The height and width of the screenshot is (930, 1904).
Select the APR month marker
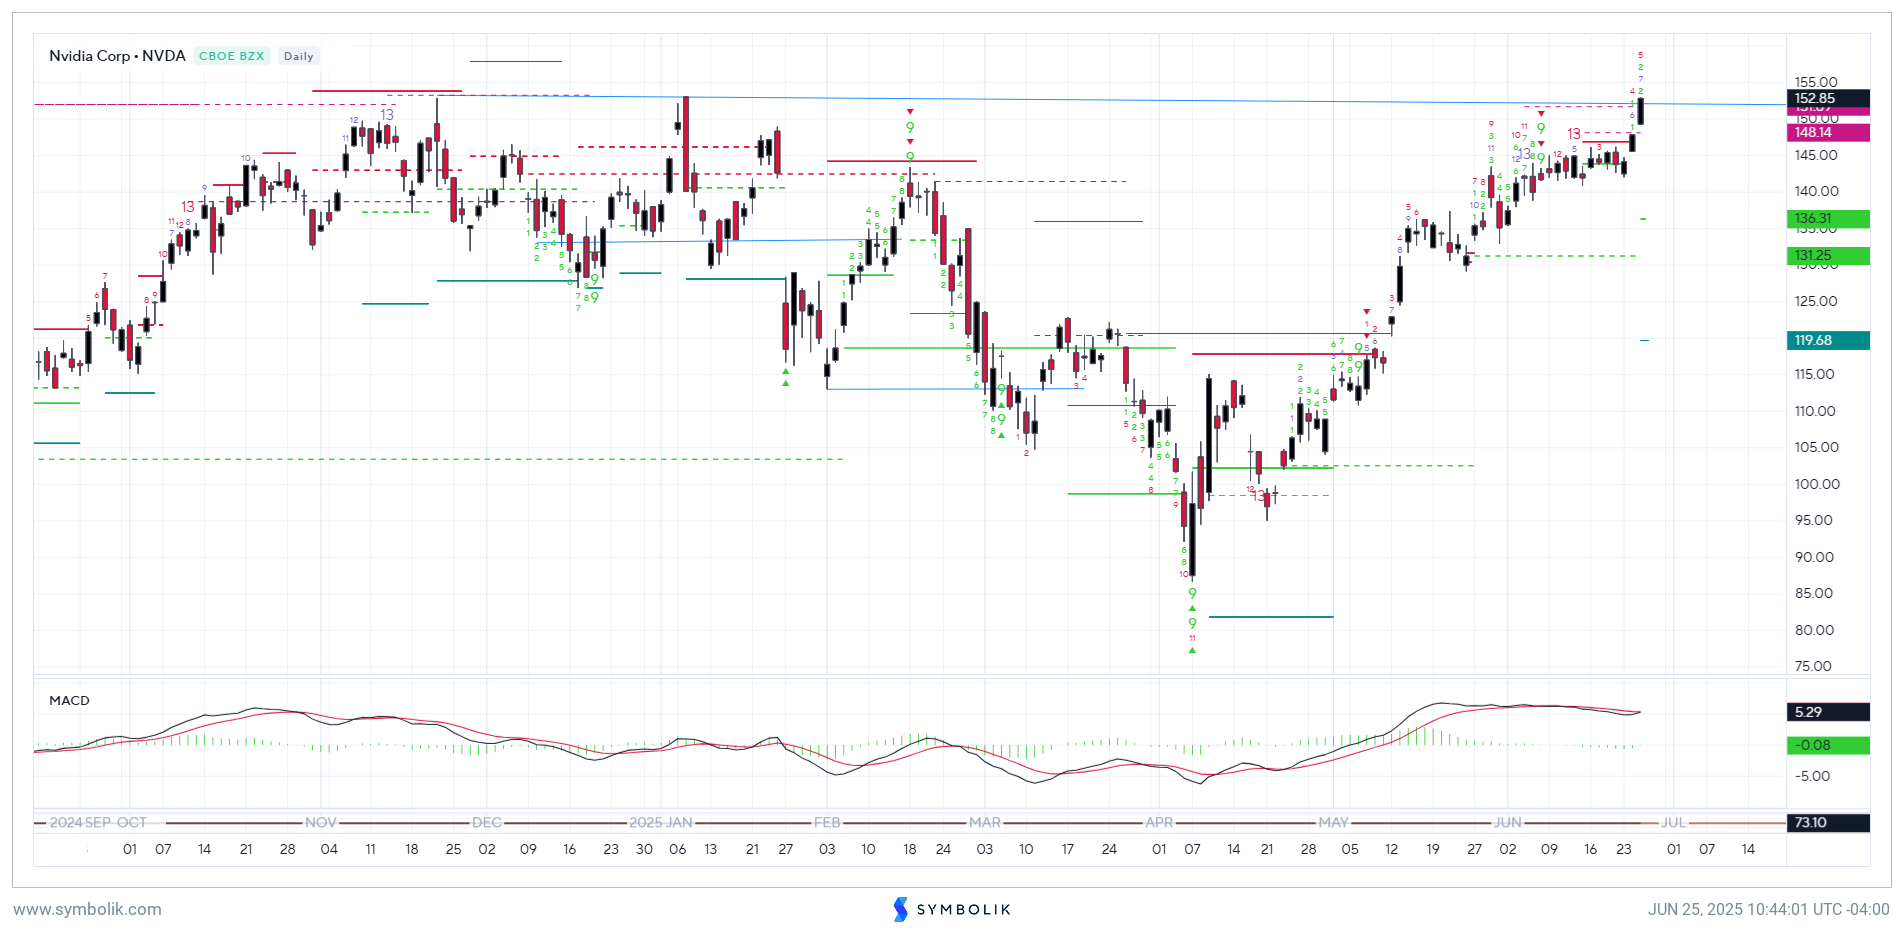tap(1159, 822)
